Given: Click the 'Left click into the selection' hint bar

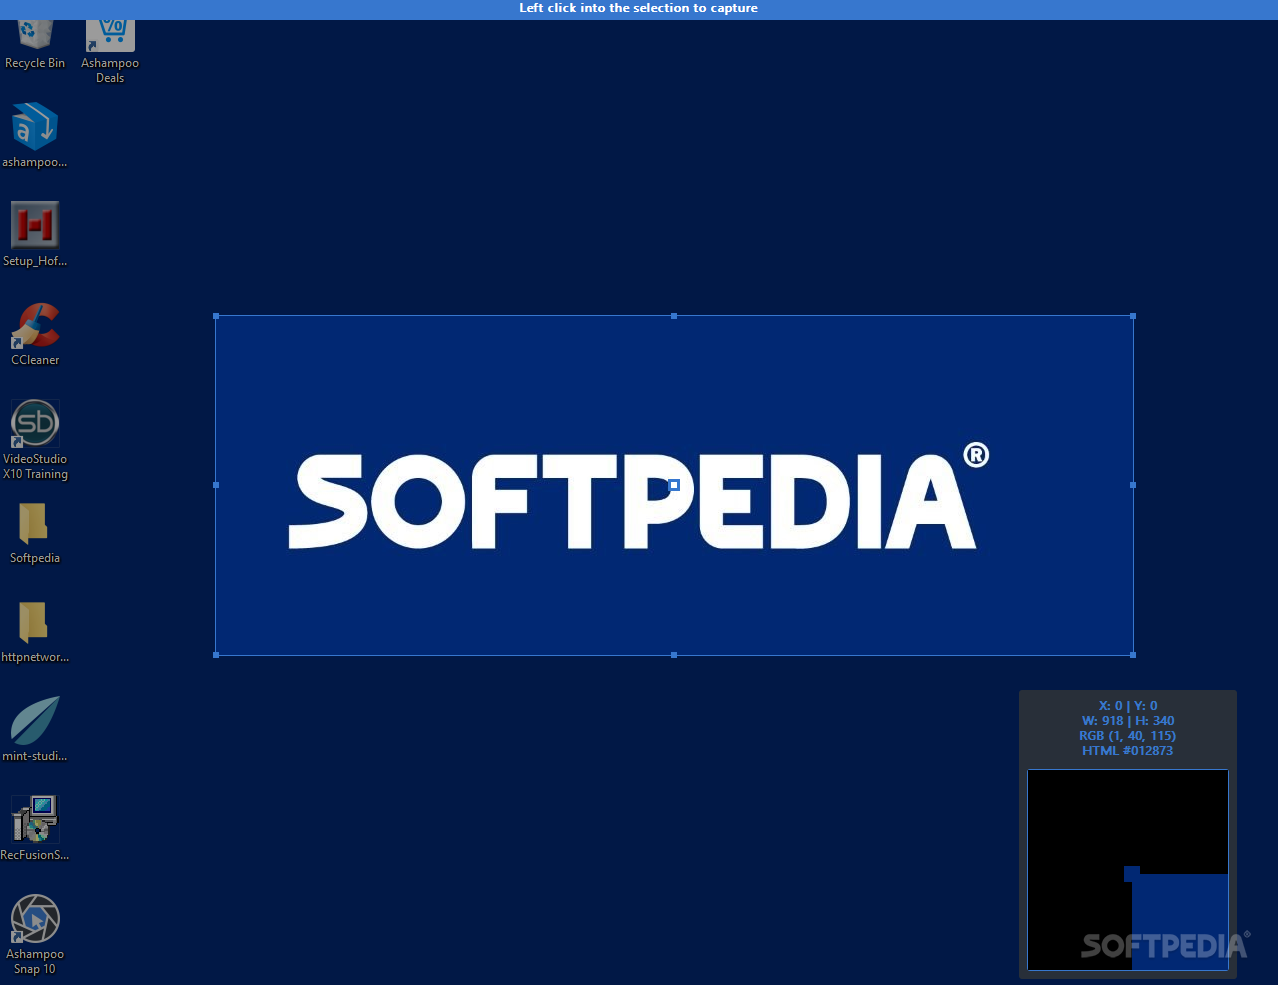Looking at the screenshot, I should pyautogui.click(x=639, y=9).
